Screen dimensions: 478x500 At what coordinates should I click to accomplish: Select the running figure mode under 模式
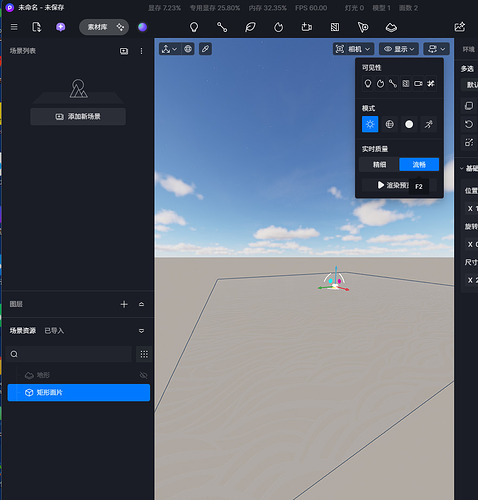coord(429,124)
